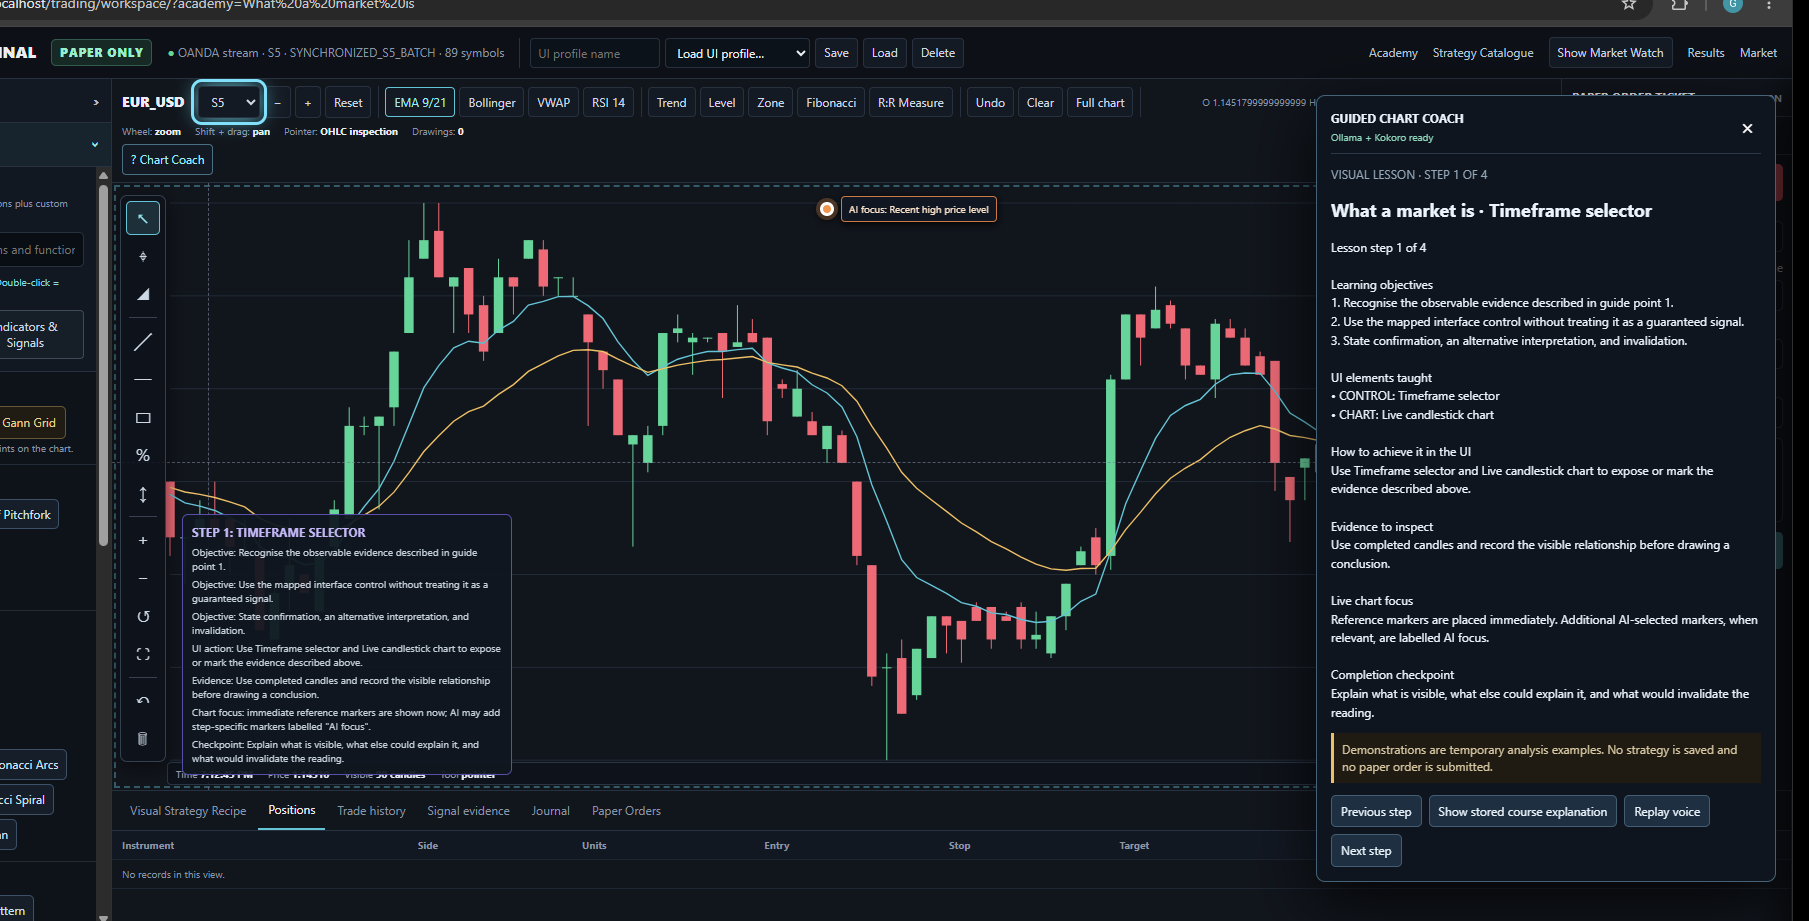This screenshot has height=921, width=1809.
Task: Select the percent measure tool
Action: pos(143,455)
